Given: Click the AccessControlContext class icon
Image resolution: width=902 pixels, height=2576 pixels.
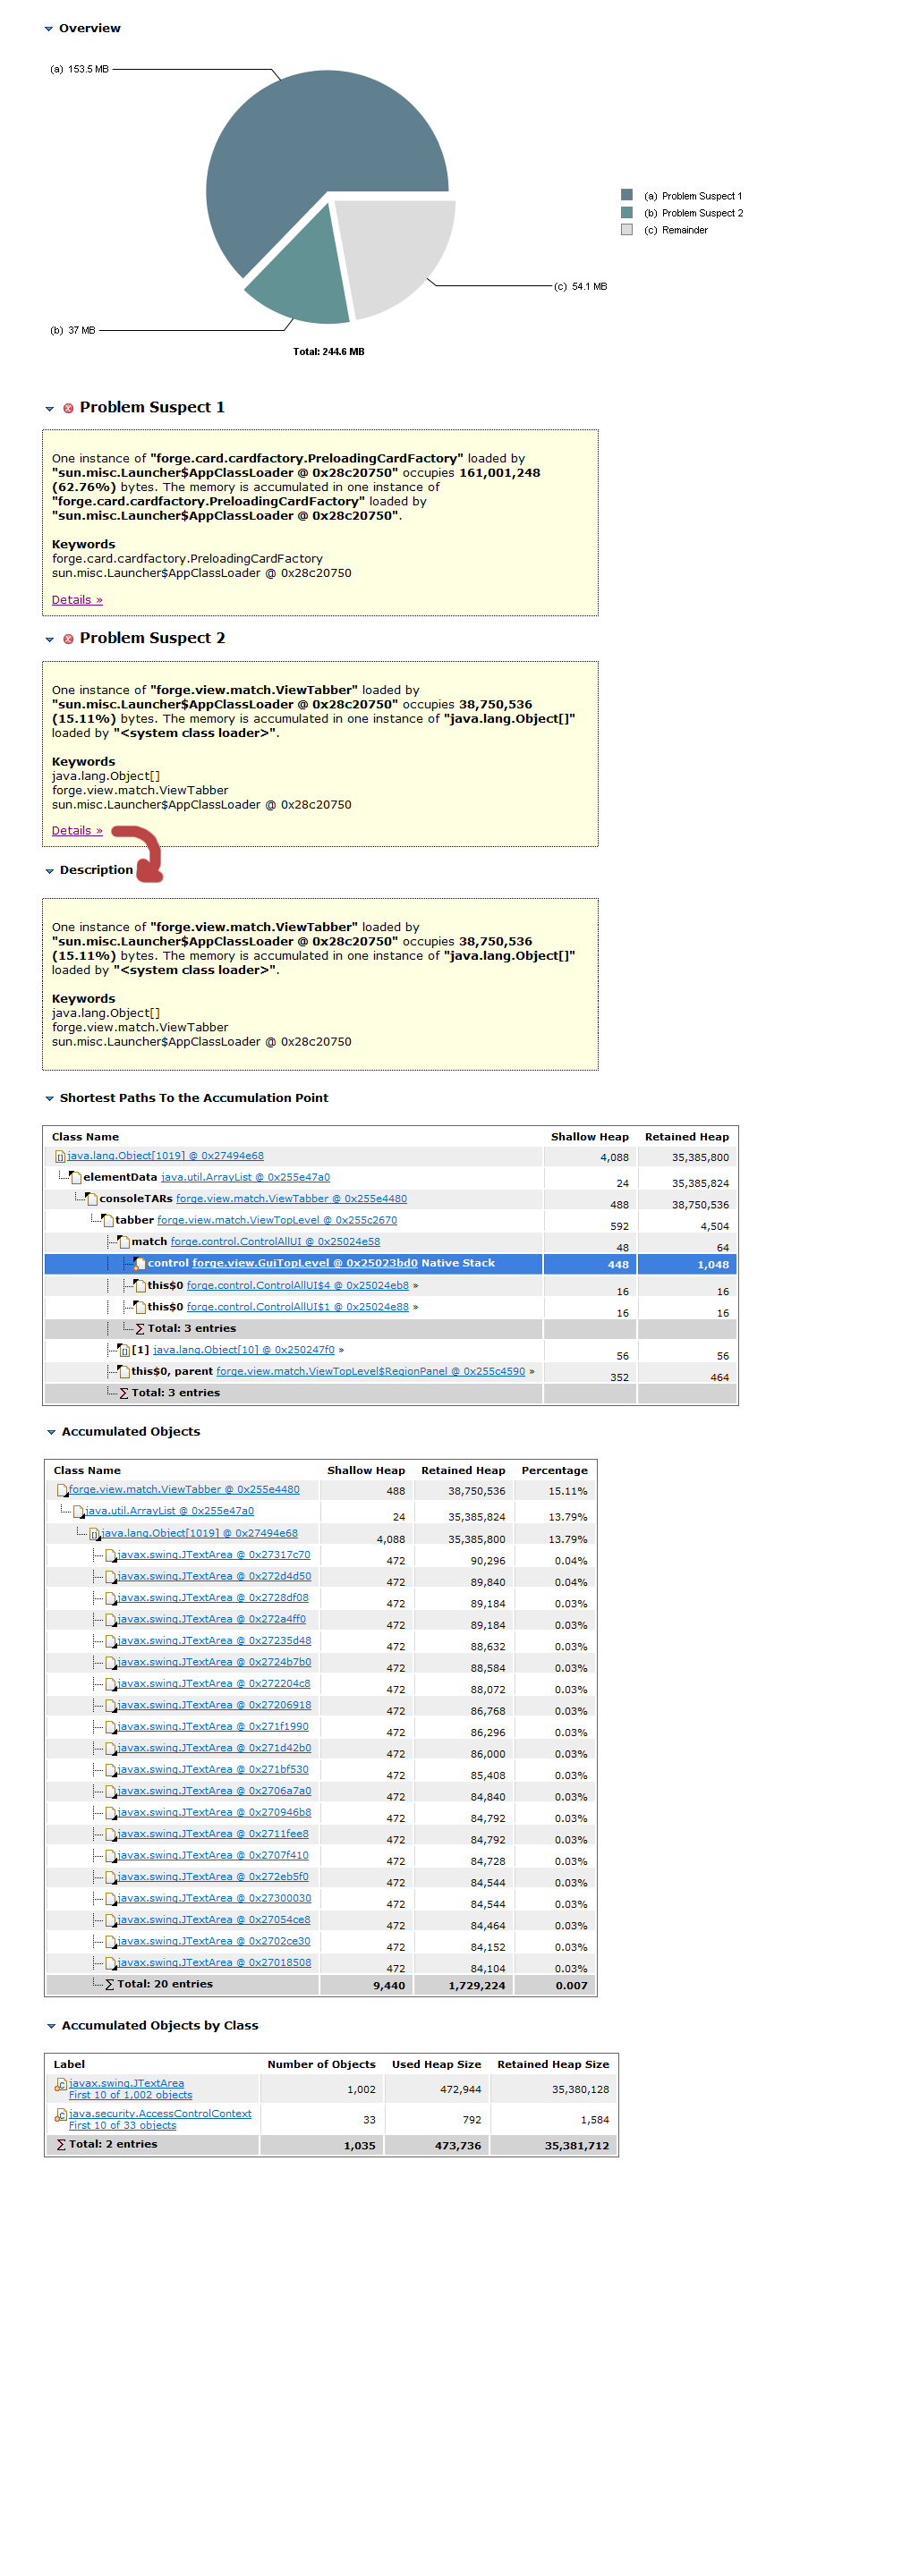Looking at the screenshot, I should (61, 2115).
